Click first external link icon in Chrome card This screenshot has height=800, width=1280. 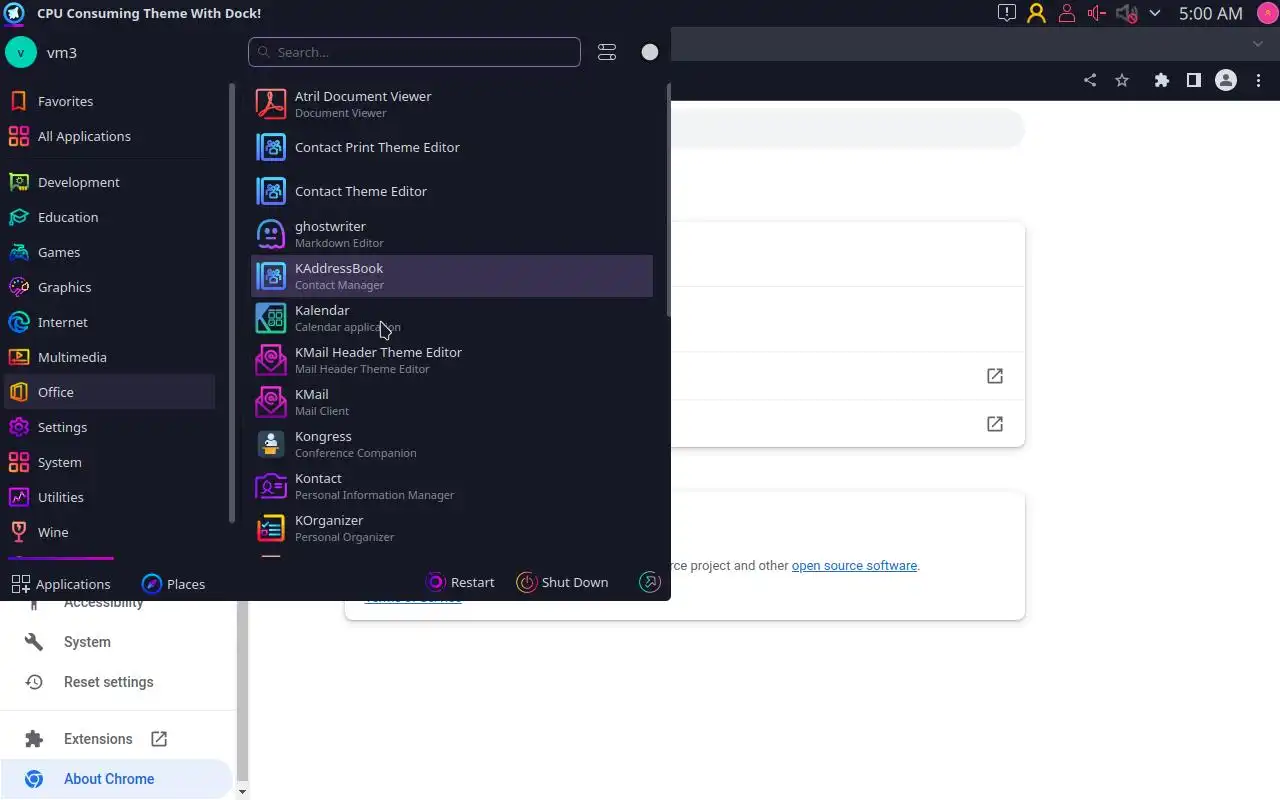995,376
